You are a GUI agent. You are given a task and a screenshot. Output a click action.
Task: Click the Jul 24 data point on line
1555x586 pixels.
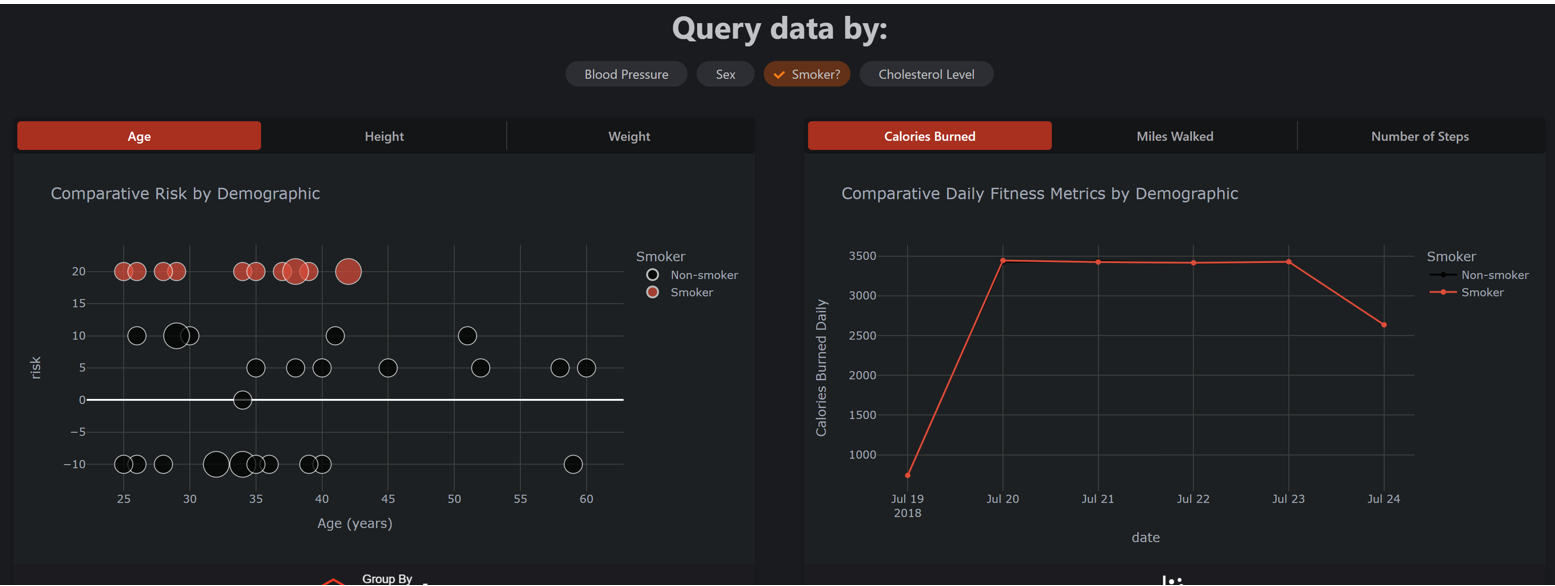coord(1384,325)
